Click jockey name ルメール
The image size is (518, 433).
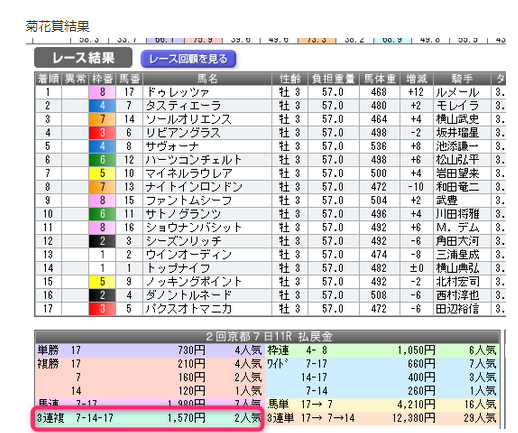(457, 92)
